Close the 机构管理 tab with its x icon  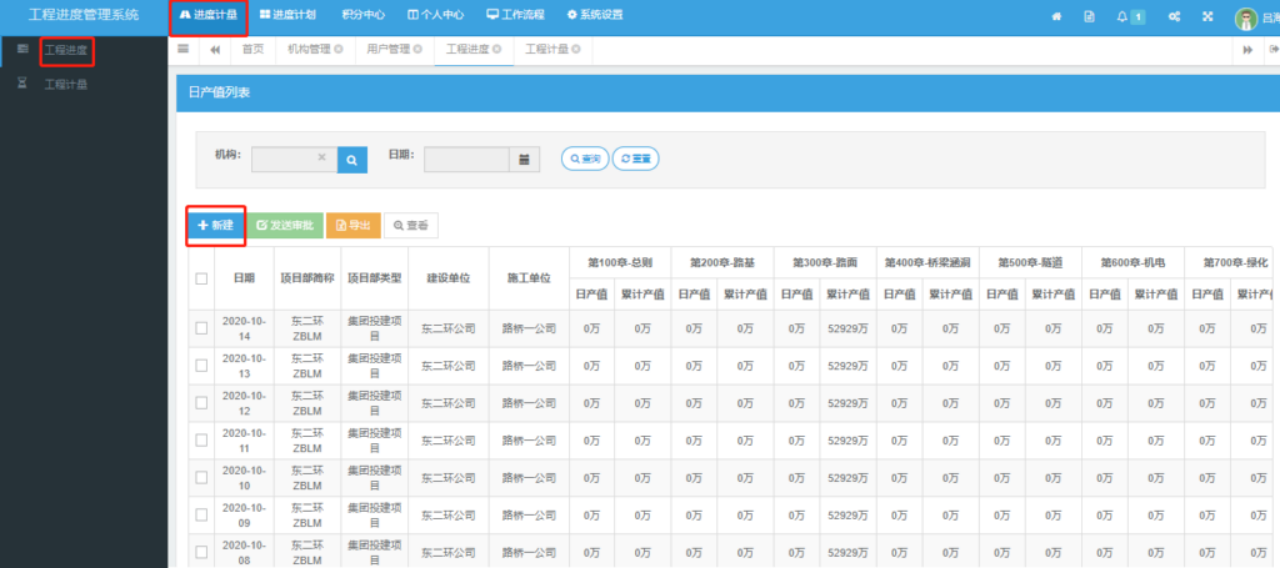[x=339, y=49]
